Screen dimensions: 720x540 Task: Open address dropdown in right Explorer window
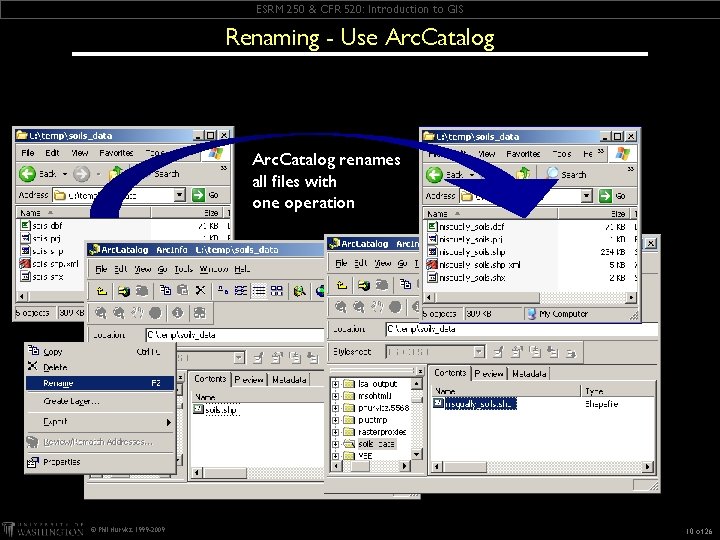(586, 196)
